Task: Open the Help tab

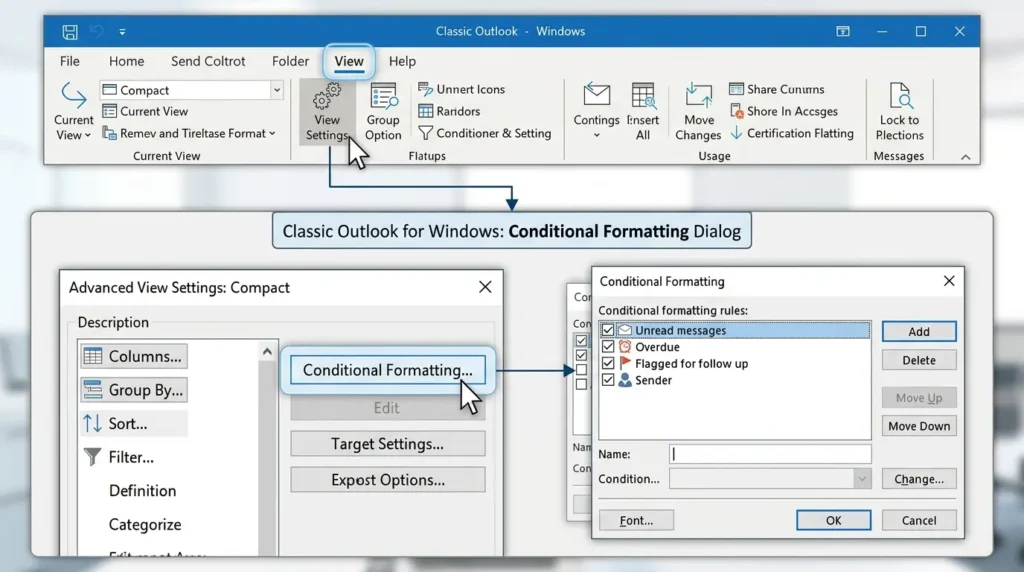Action: point(402,61)
